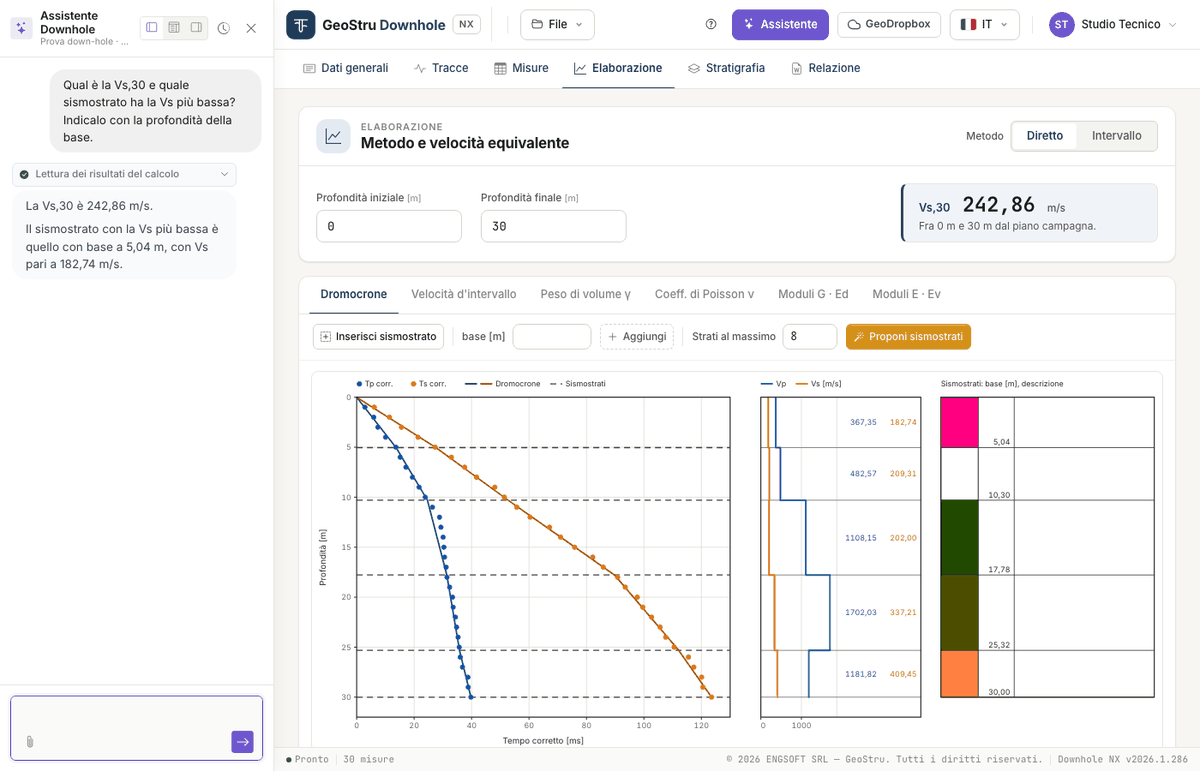Switch assistant to right side panel layout
This screenshot has width=1200, height=771.
click(196, 28)
